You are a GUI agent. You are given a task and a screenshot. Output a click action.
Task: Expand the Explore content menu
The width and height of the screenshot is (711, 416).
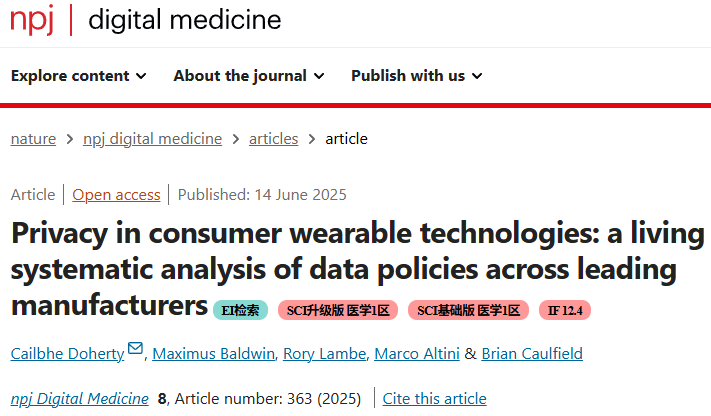(78, 76)
